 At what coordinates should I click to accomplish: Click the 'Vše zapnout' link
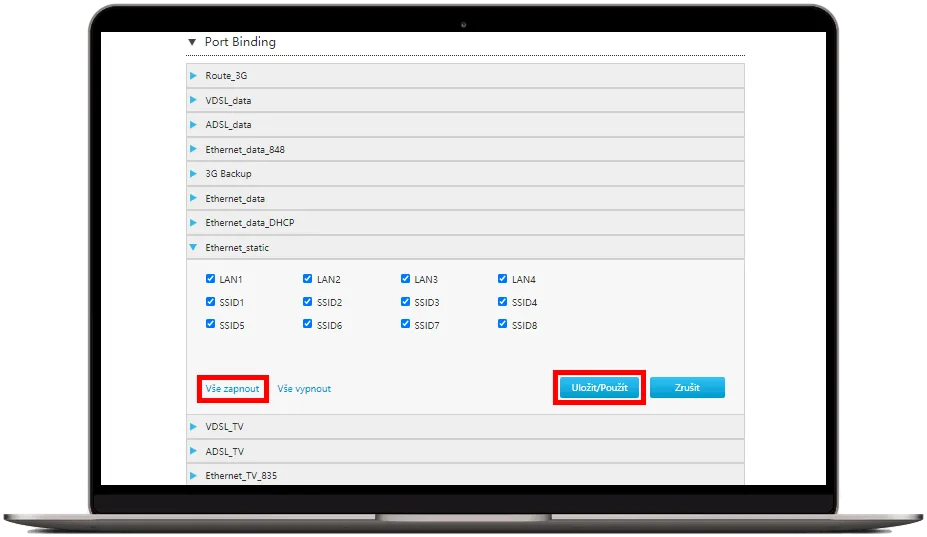(232, 389)
